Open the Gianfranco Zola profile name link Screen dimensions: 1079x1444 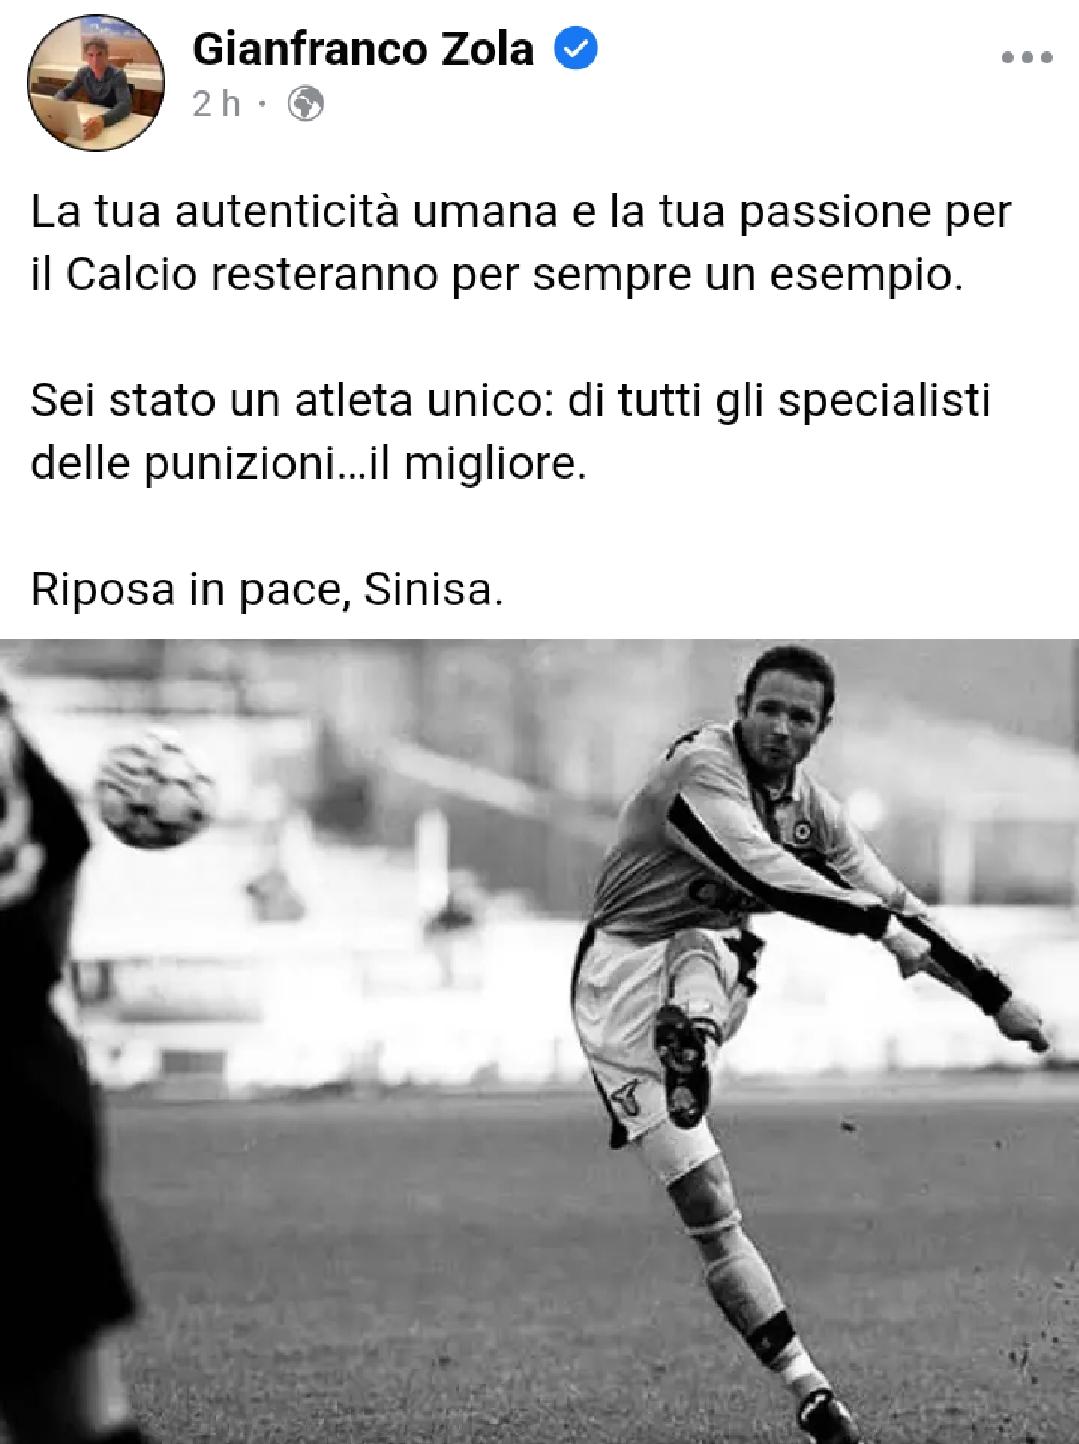[362, 49]
